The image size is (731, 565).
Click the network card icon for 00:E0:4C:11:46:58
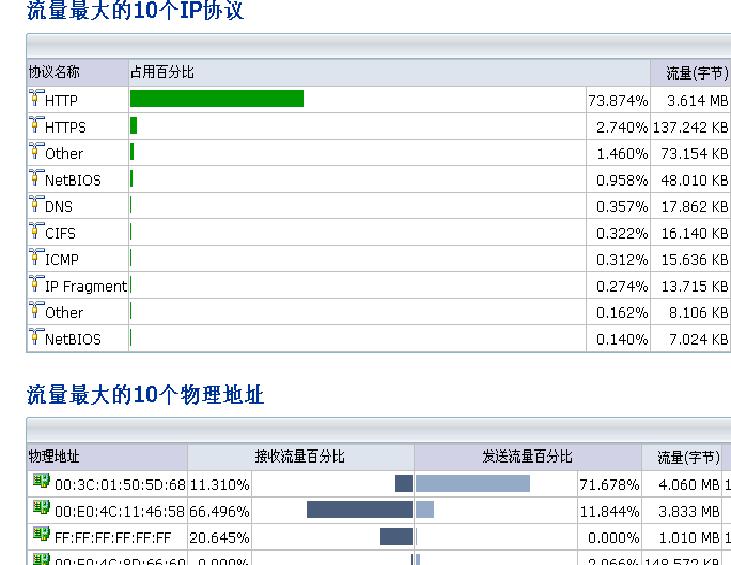pyautogui.click(x=41, y=508)
